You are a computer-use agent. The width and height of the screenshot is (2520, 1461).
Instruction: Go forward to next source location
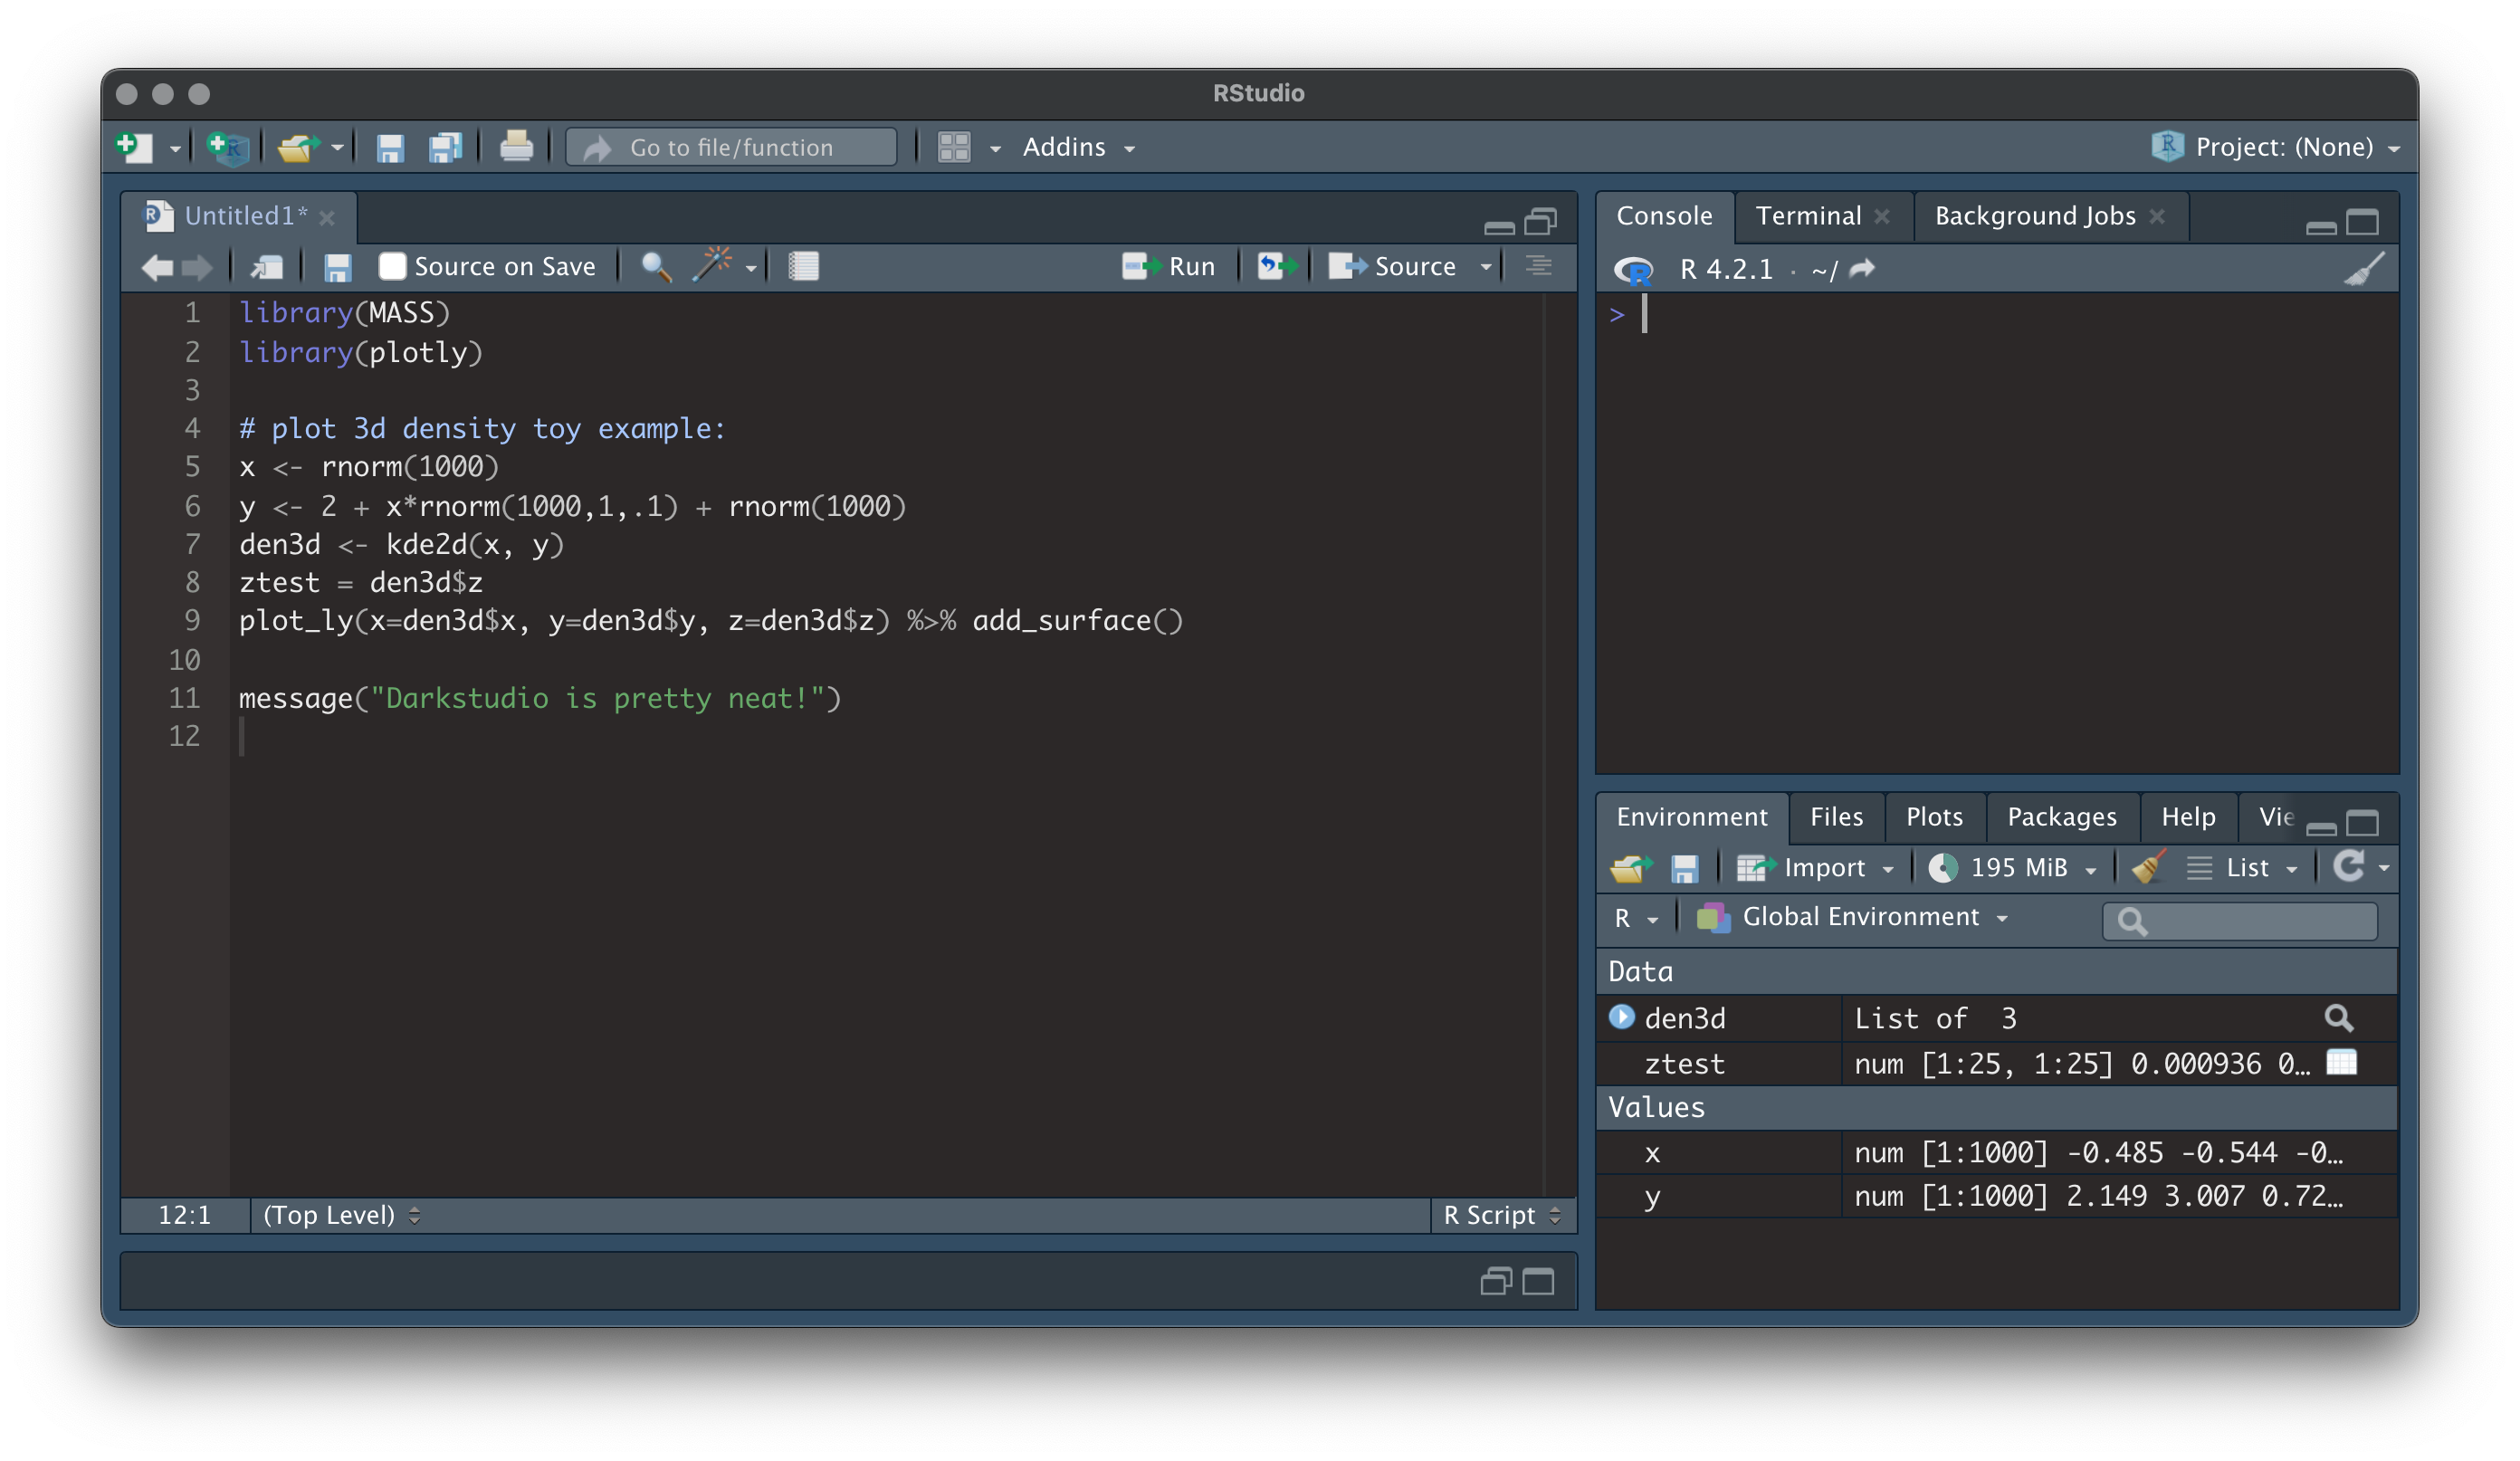pyautogui.click(x=197, y=267)
